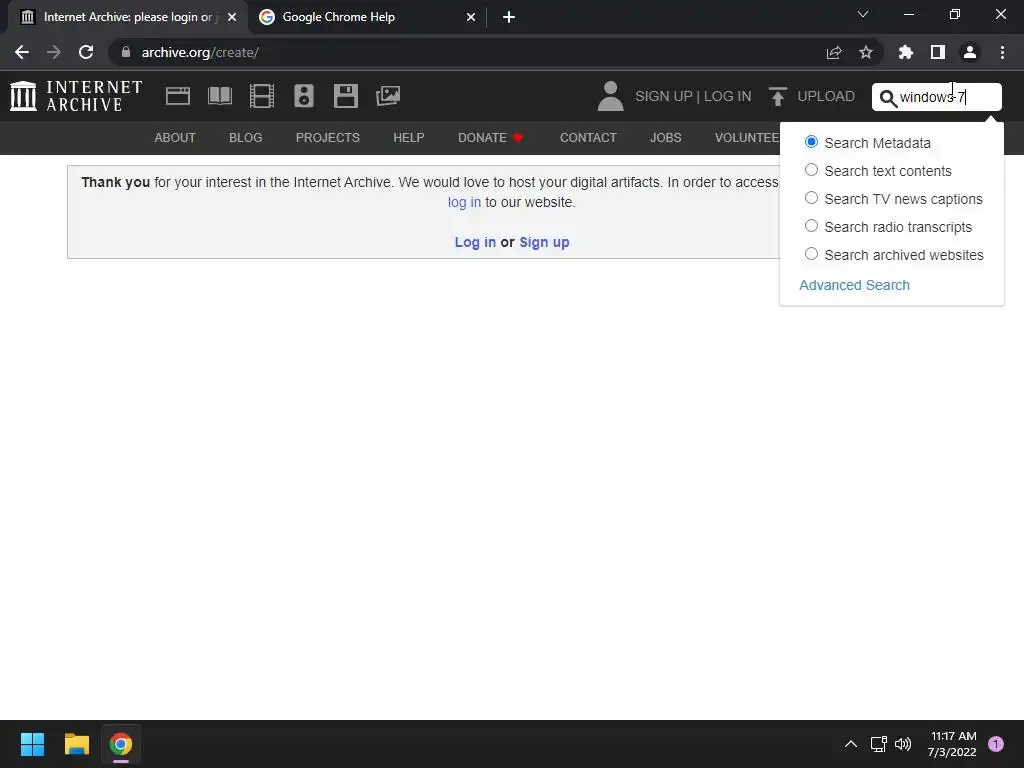Click the share page icon
Screen dimensions: 1024x768
pyautogui.click(x=834, y=52)
